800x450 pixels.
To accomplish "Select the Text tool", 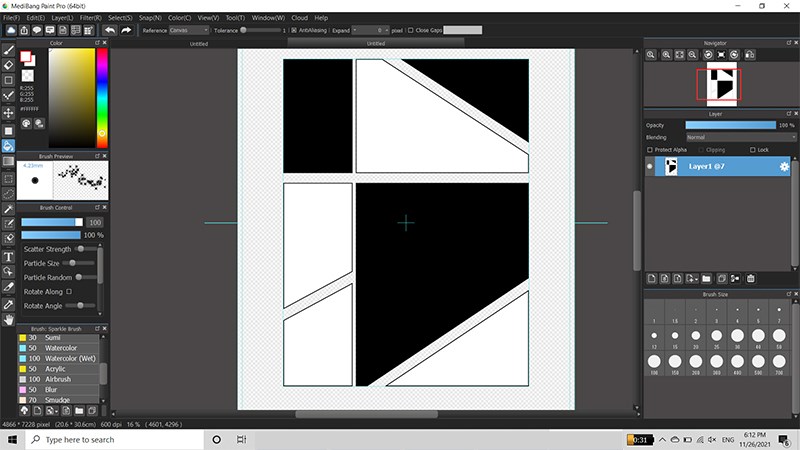I will (8, 257).
